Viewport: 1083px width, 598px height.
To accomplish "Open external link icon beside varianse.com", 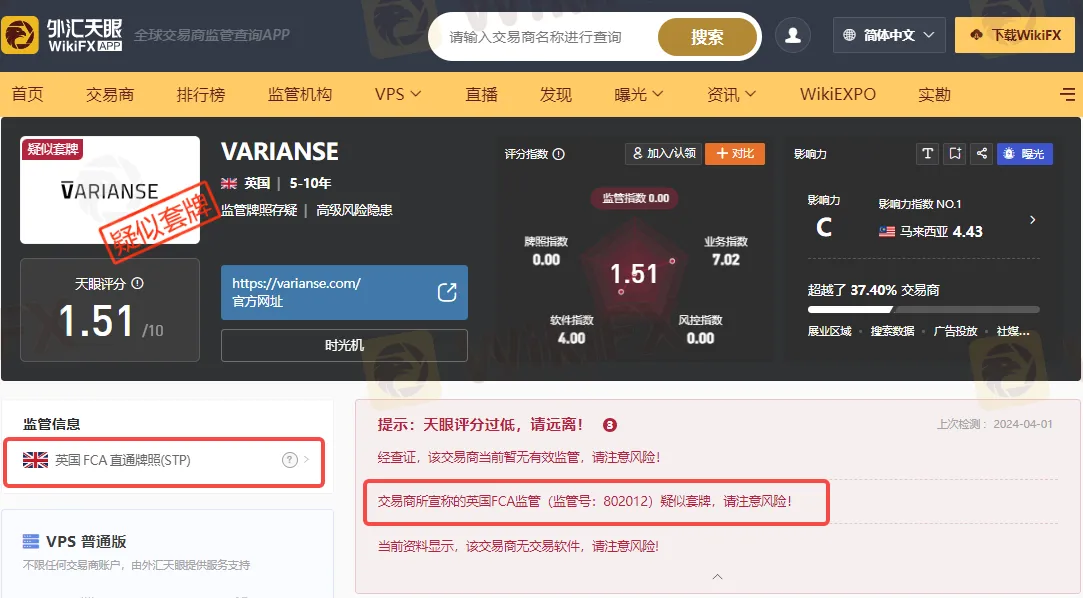I will pos(448,292).
